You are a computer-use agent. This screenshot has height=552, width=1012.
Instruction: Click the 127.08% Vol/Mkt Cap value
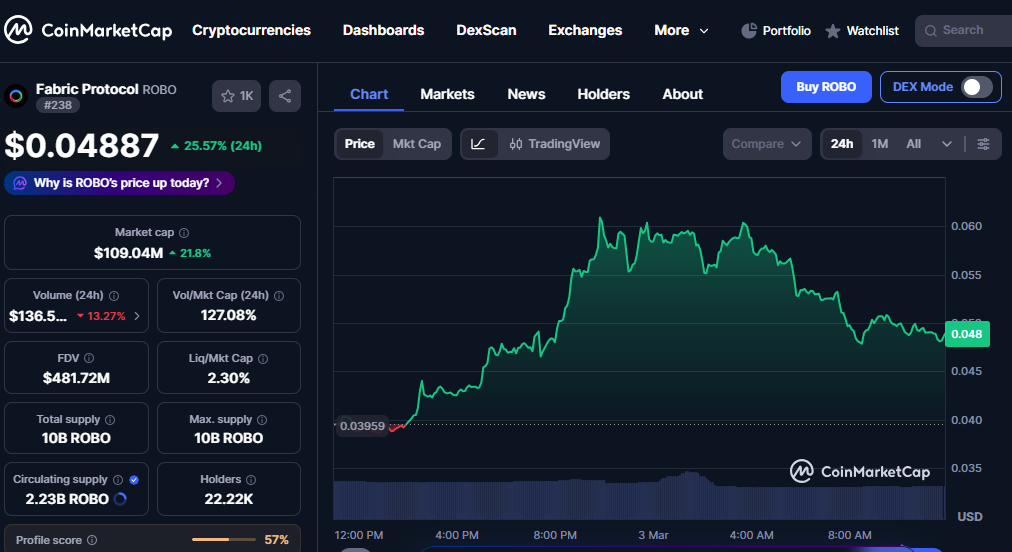click(x=228, y=315)
